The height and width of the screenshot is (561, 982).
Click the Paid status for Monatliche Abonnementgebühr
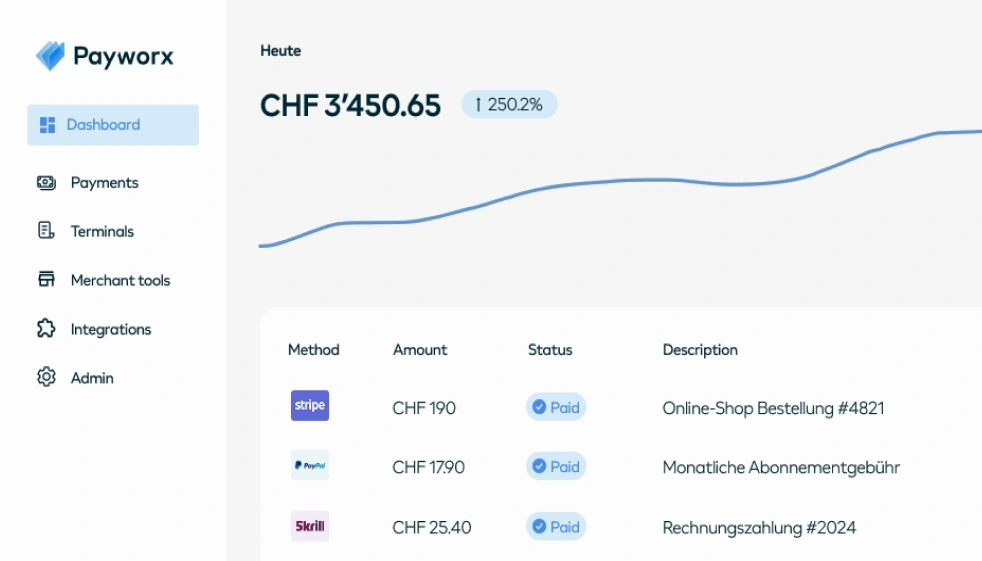[556, 466]
